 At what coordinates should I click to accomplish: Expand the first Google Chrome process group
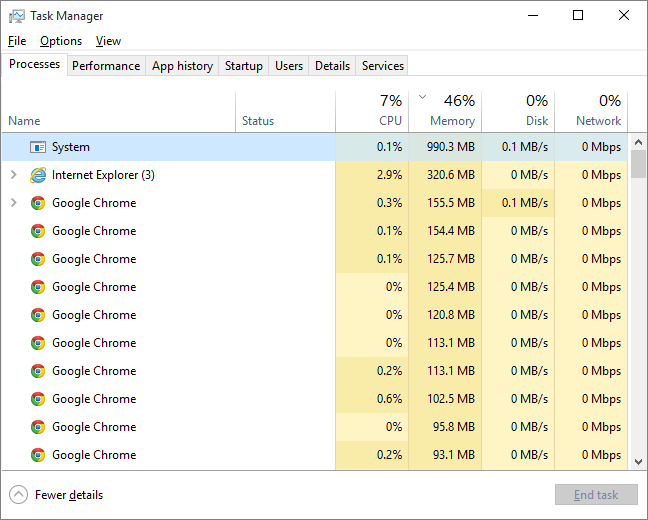click(x=13, y=203)
